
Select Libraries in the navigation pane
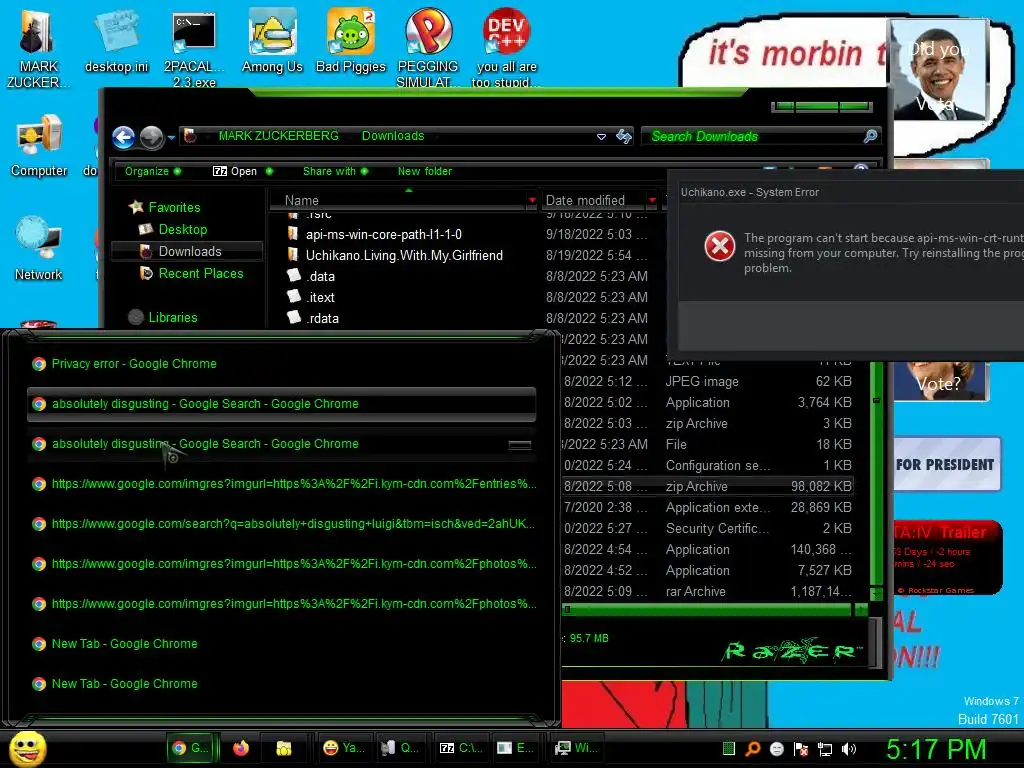coord(164,317)
